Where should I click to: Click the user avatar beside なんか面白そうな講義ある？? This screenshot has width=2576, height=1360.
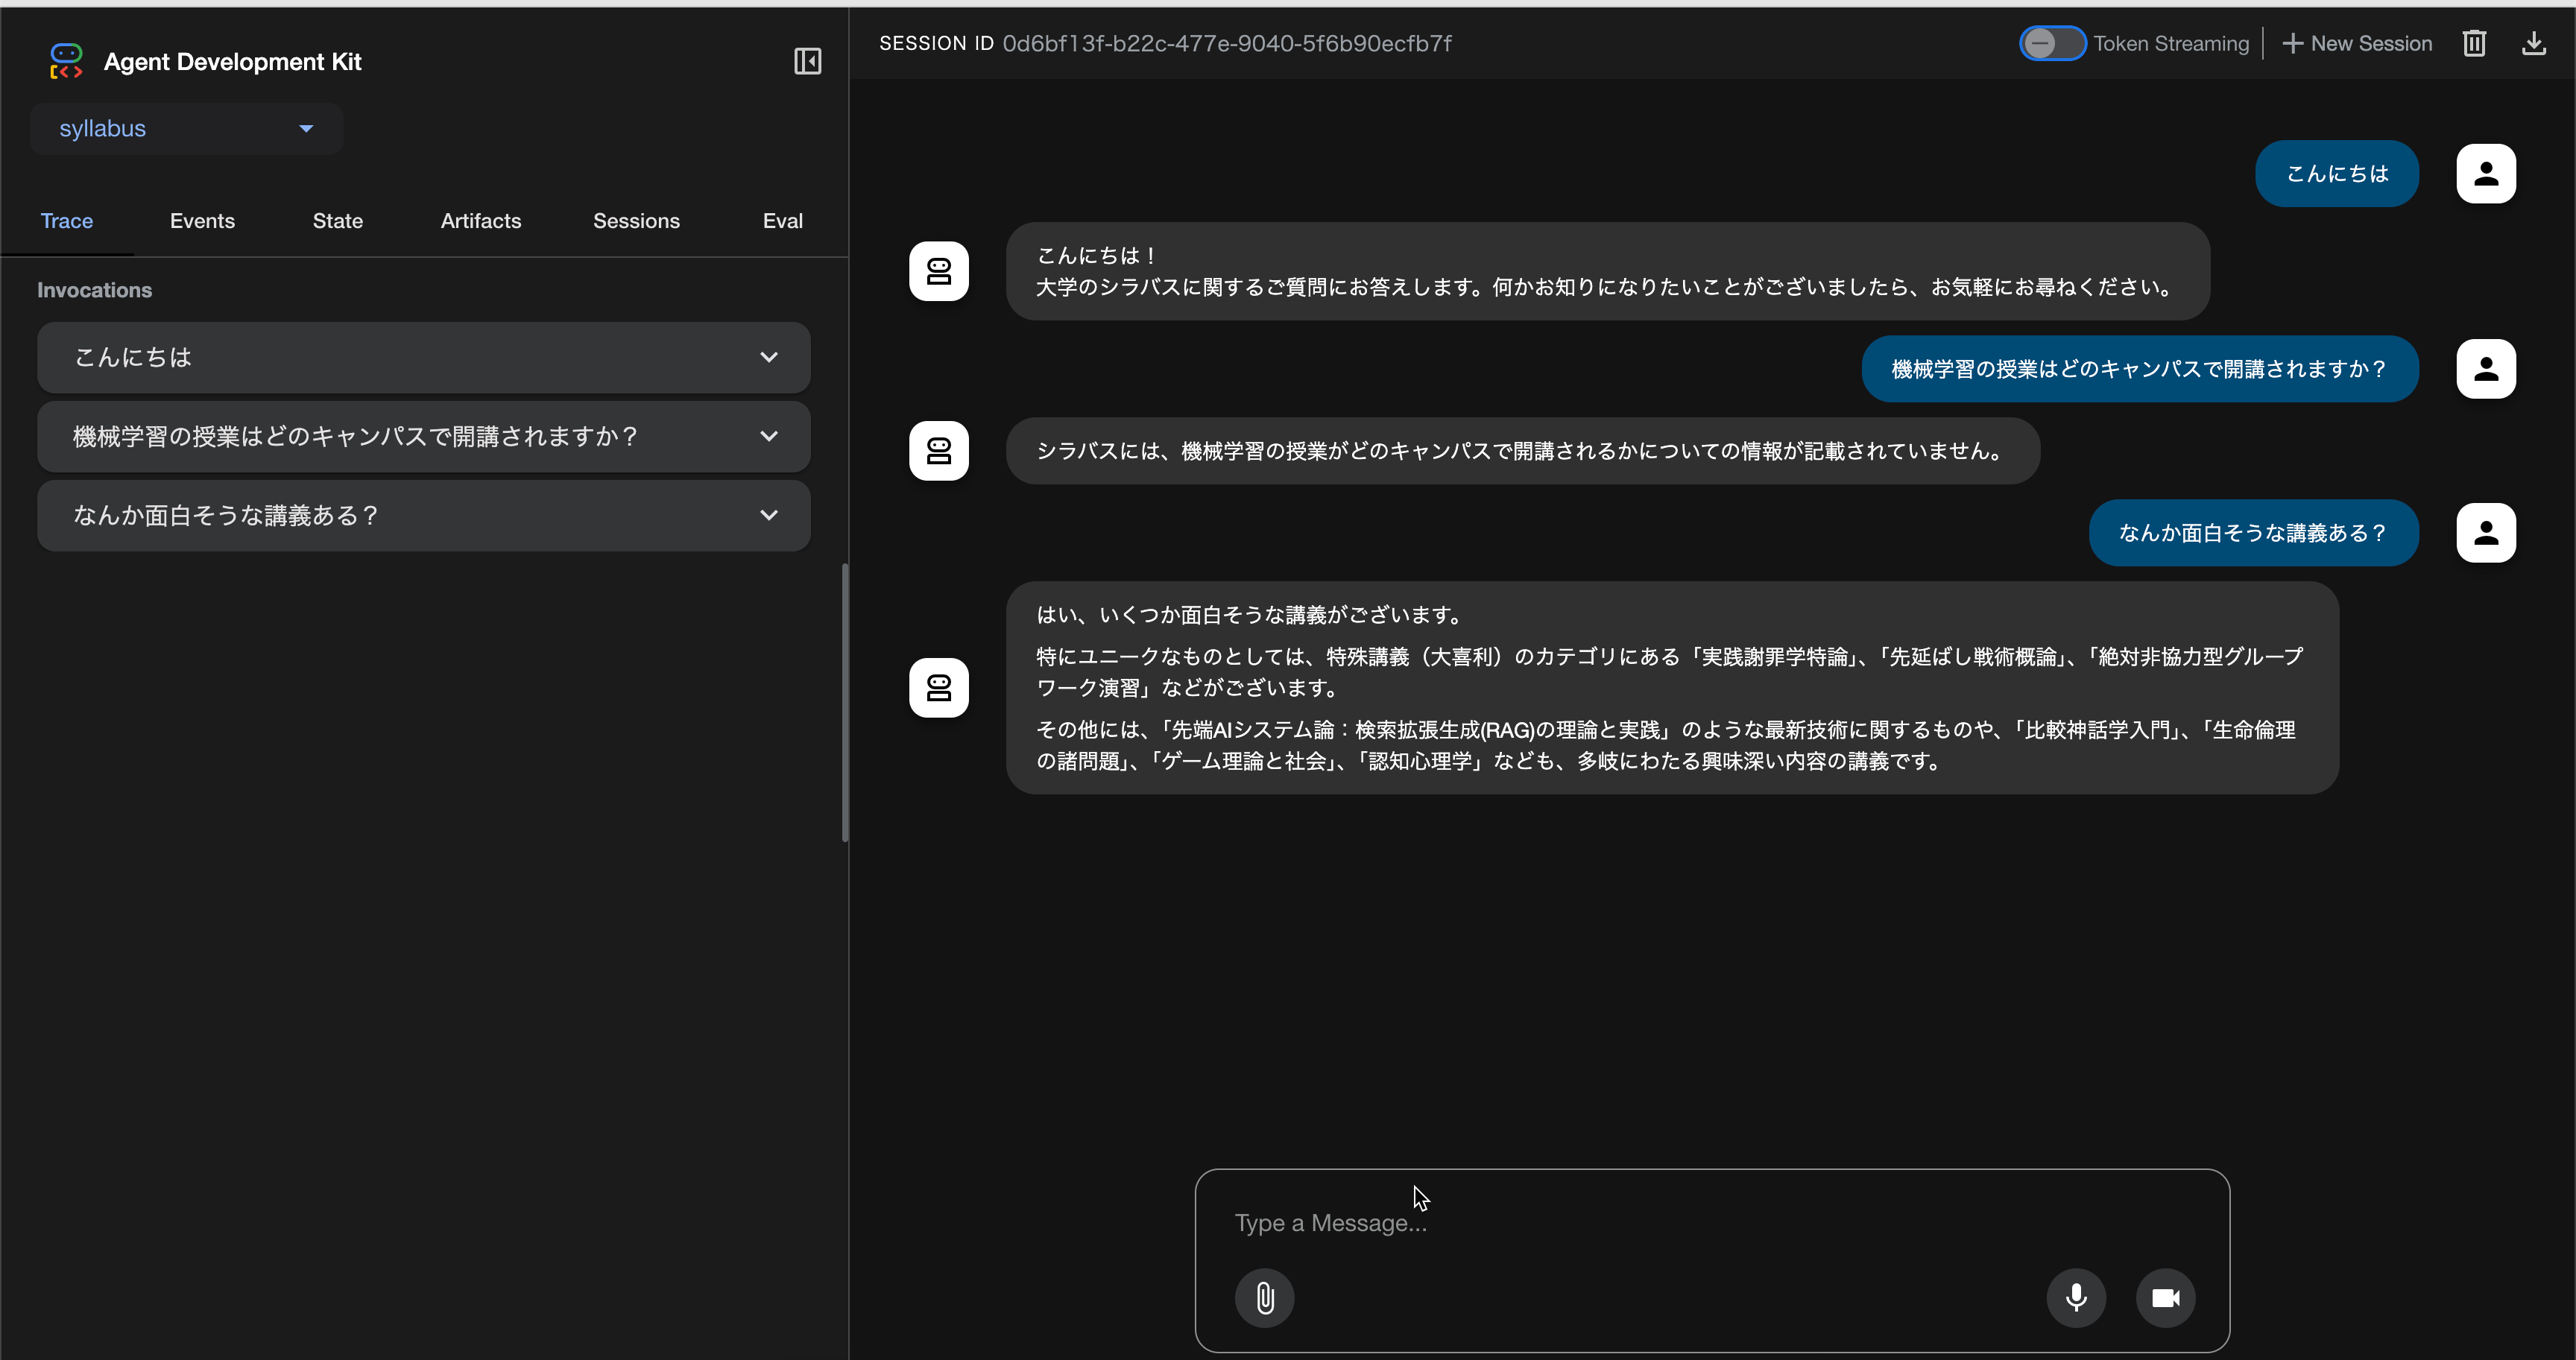coord(2486,533)
